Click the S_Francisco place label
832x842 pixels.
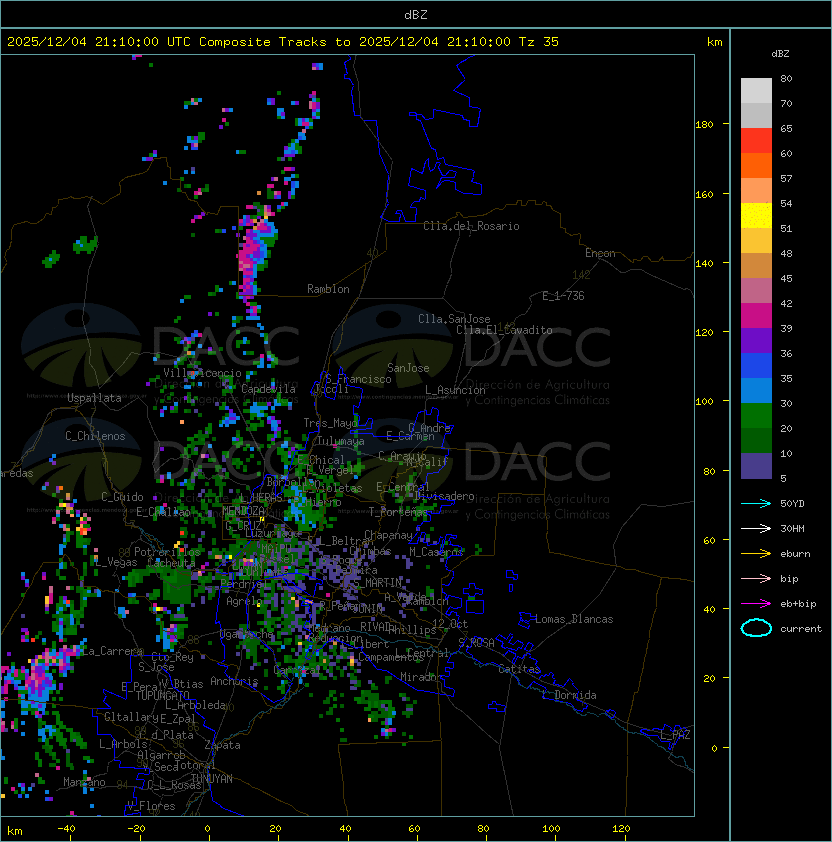pos(358,379)
